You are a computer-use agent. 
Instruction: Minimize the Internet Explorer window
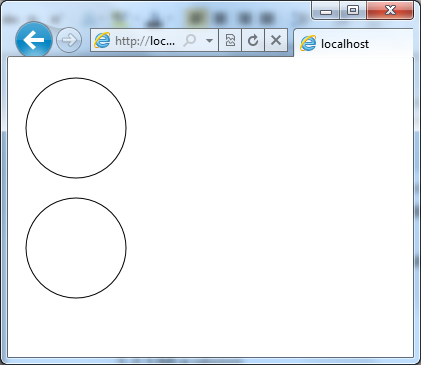click(x=326, y=11)
